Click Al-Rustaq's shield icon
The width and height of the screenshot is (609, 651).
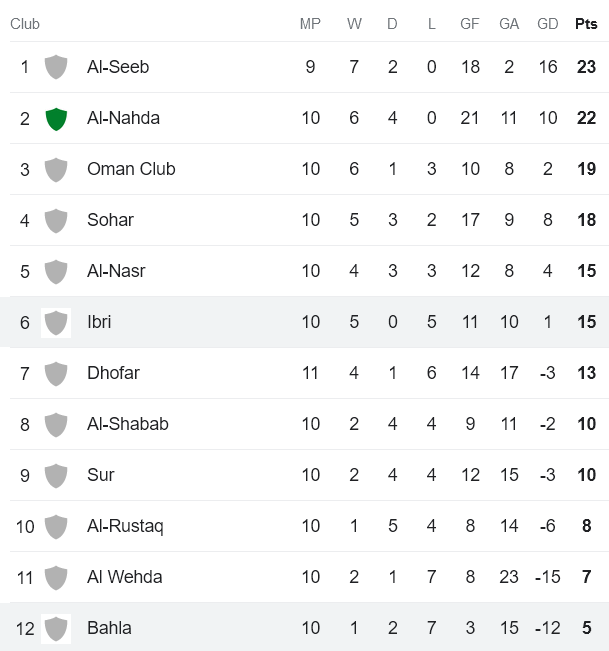point(56,526)
